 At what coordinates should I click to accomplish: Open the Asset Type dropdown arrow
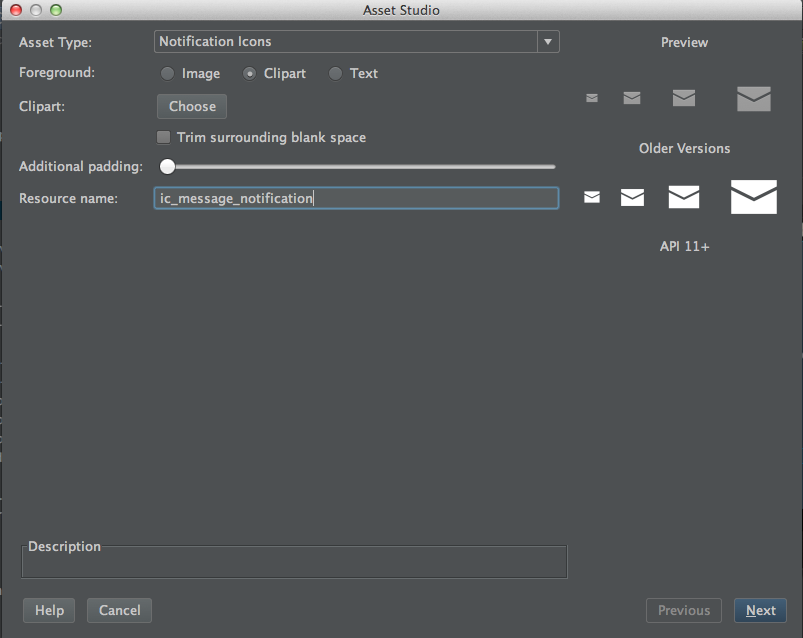coord(548,41)
